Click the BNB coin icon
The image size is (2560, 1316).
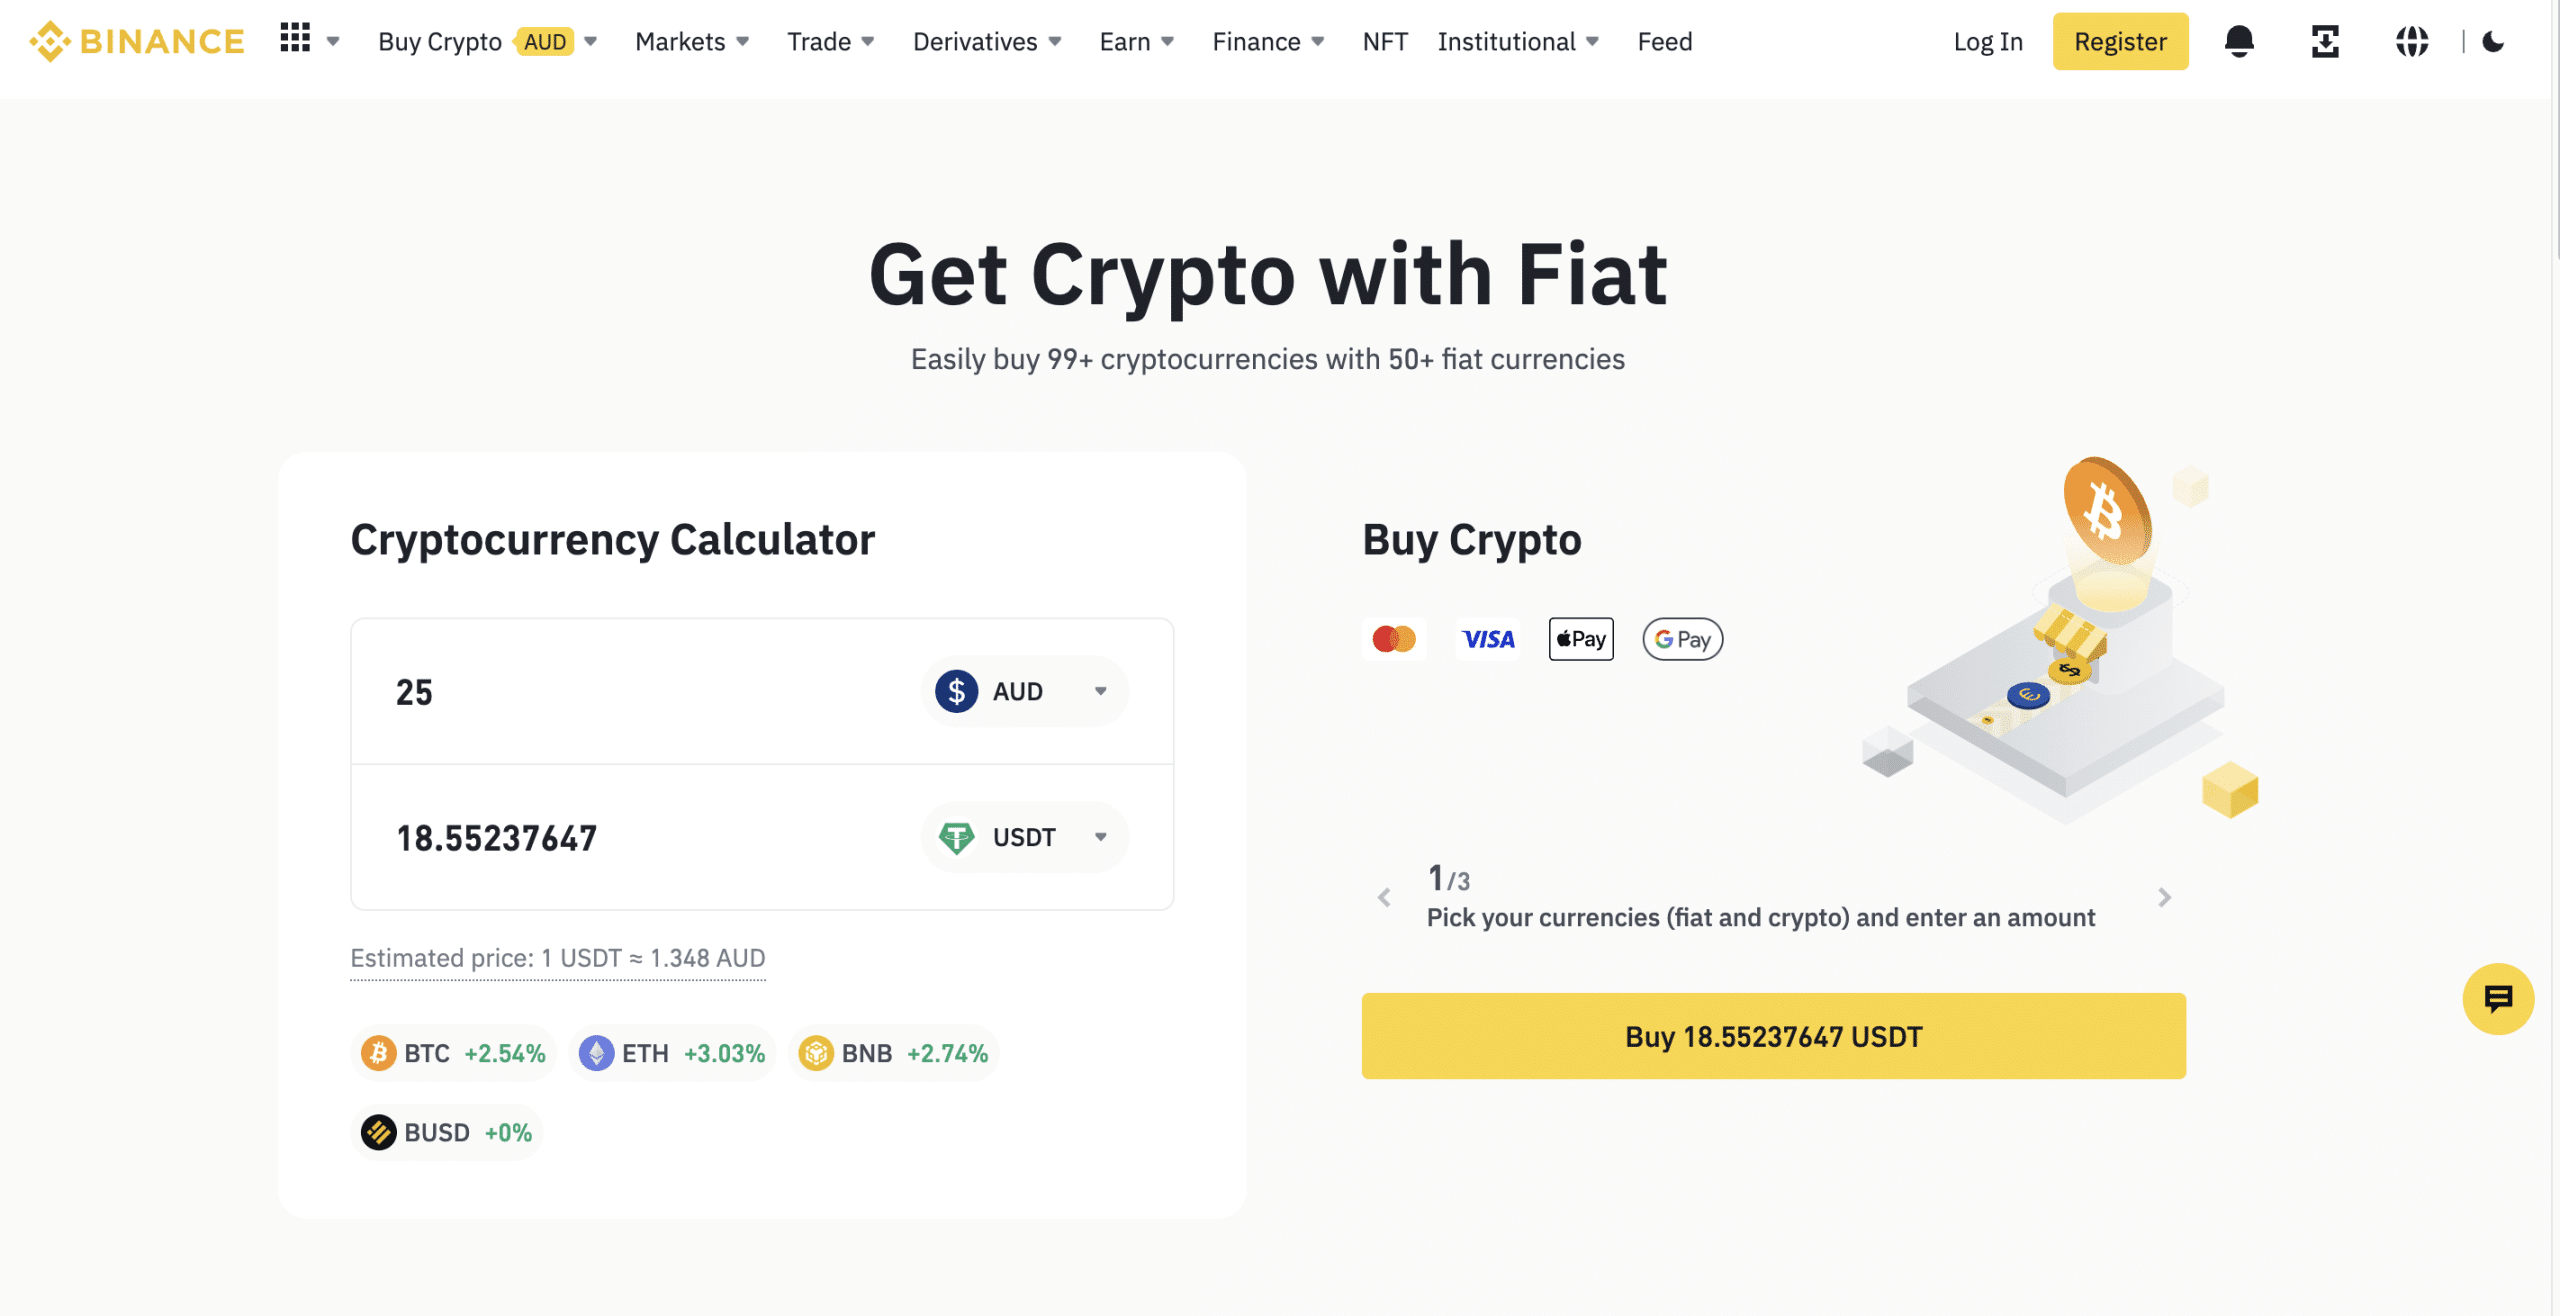[x=815, y=1052]
